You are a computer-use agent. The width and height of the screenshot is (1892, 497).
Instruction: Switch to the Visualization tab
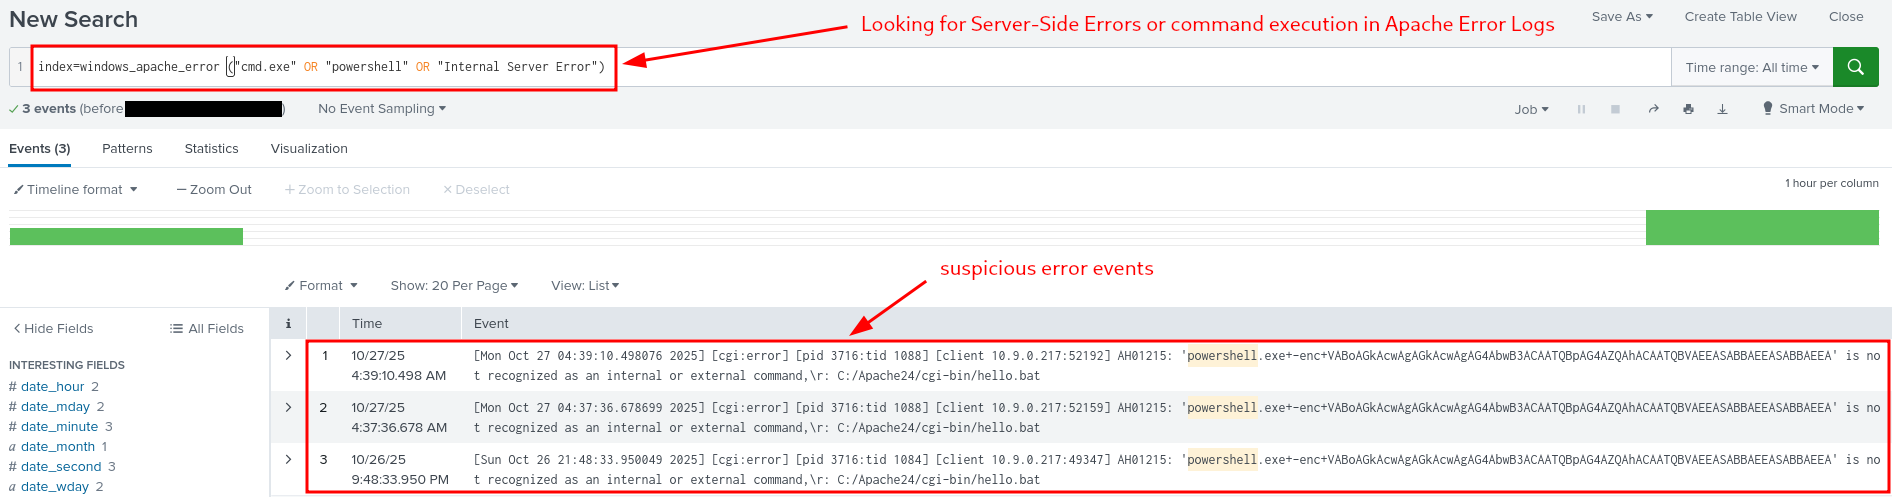tap(309, 148)
